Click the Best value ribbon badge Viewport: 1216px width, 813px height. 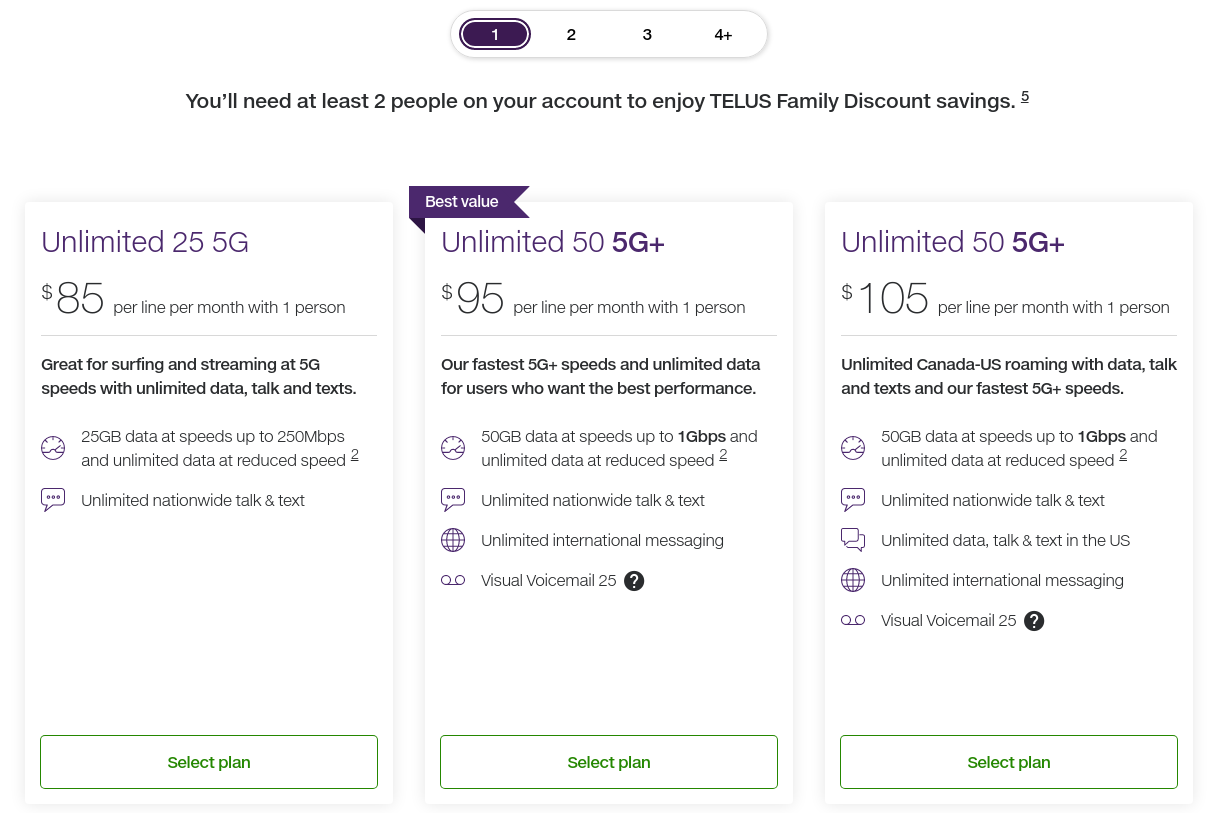(x=463, y=202)
